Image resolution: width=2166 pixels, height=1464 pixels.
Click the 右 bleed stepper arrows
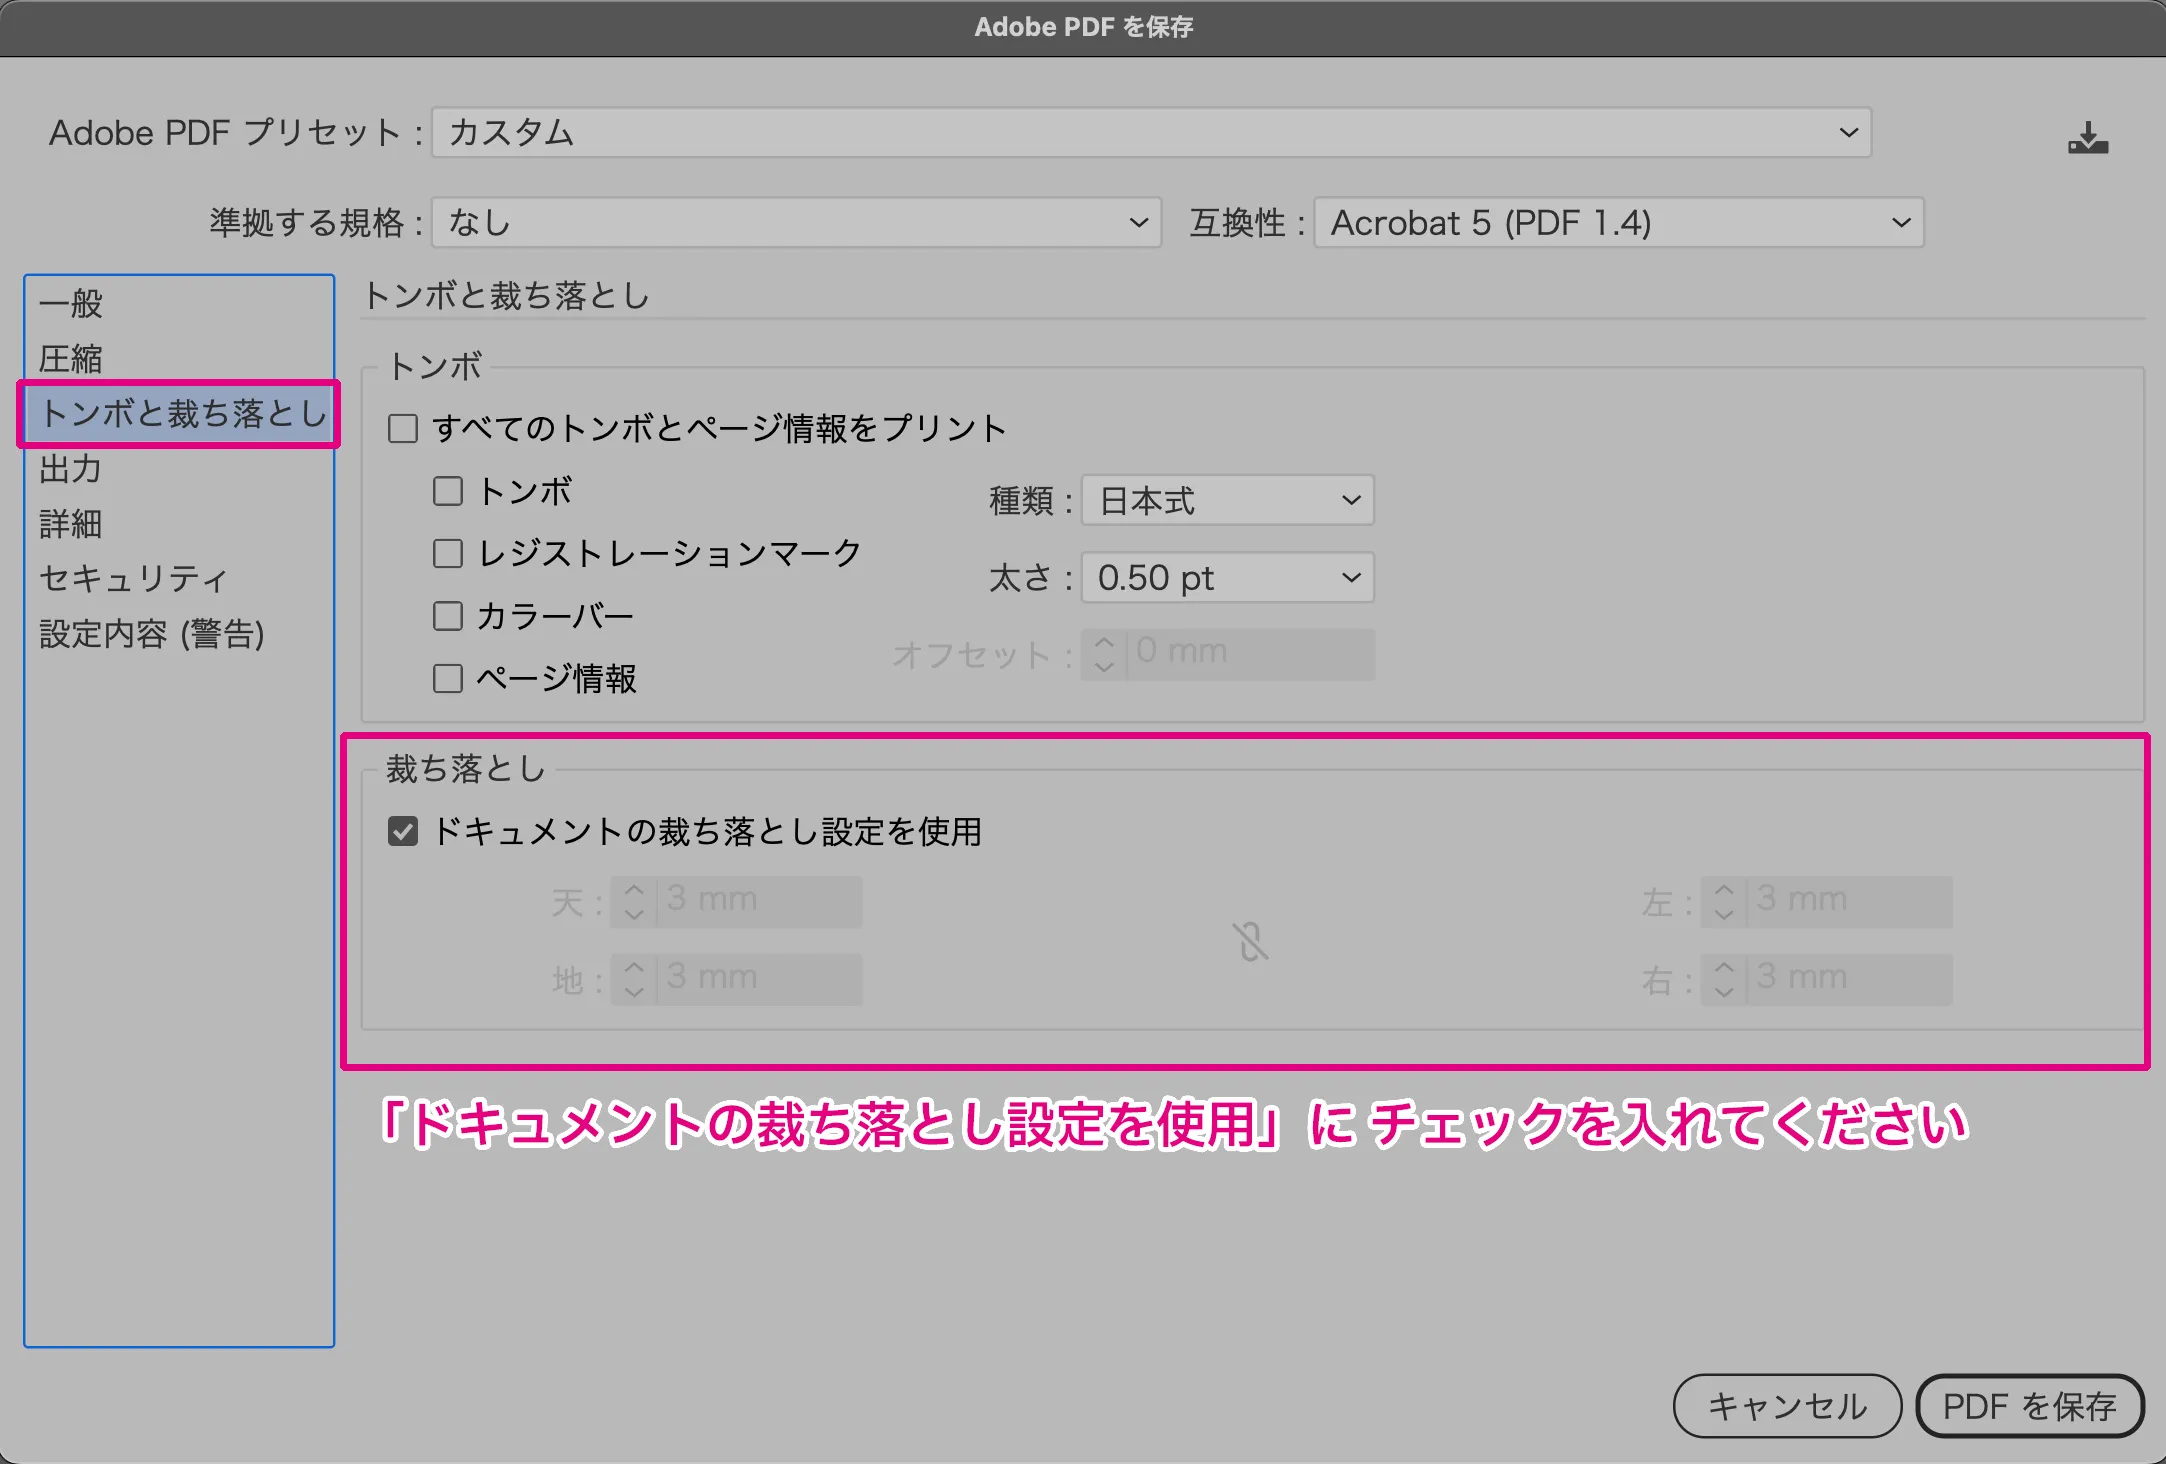point(1724,978)
